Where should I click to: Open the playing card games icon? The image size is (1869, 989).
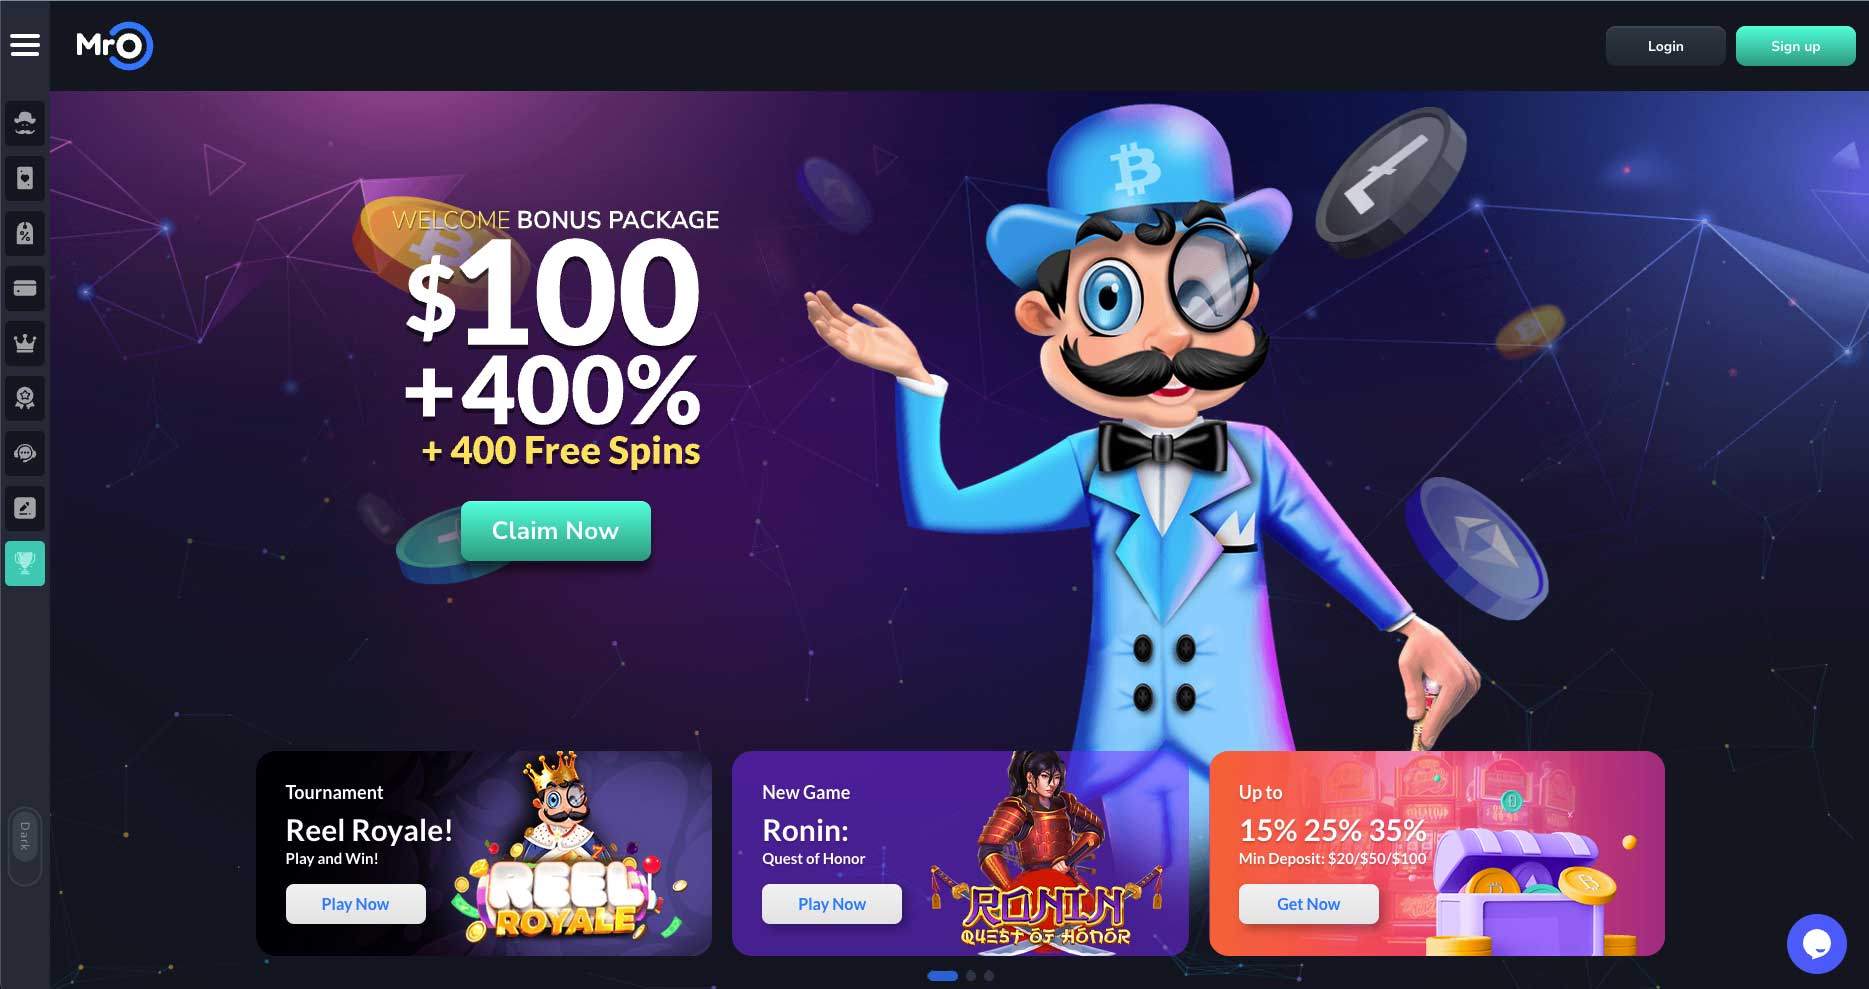25,178
